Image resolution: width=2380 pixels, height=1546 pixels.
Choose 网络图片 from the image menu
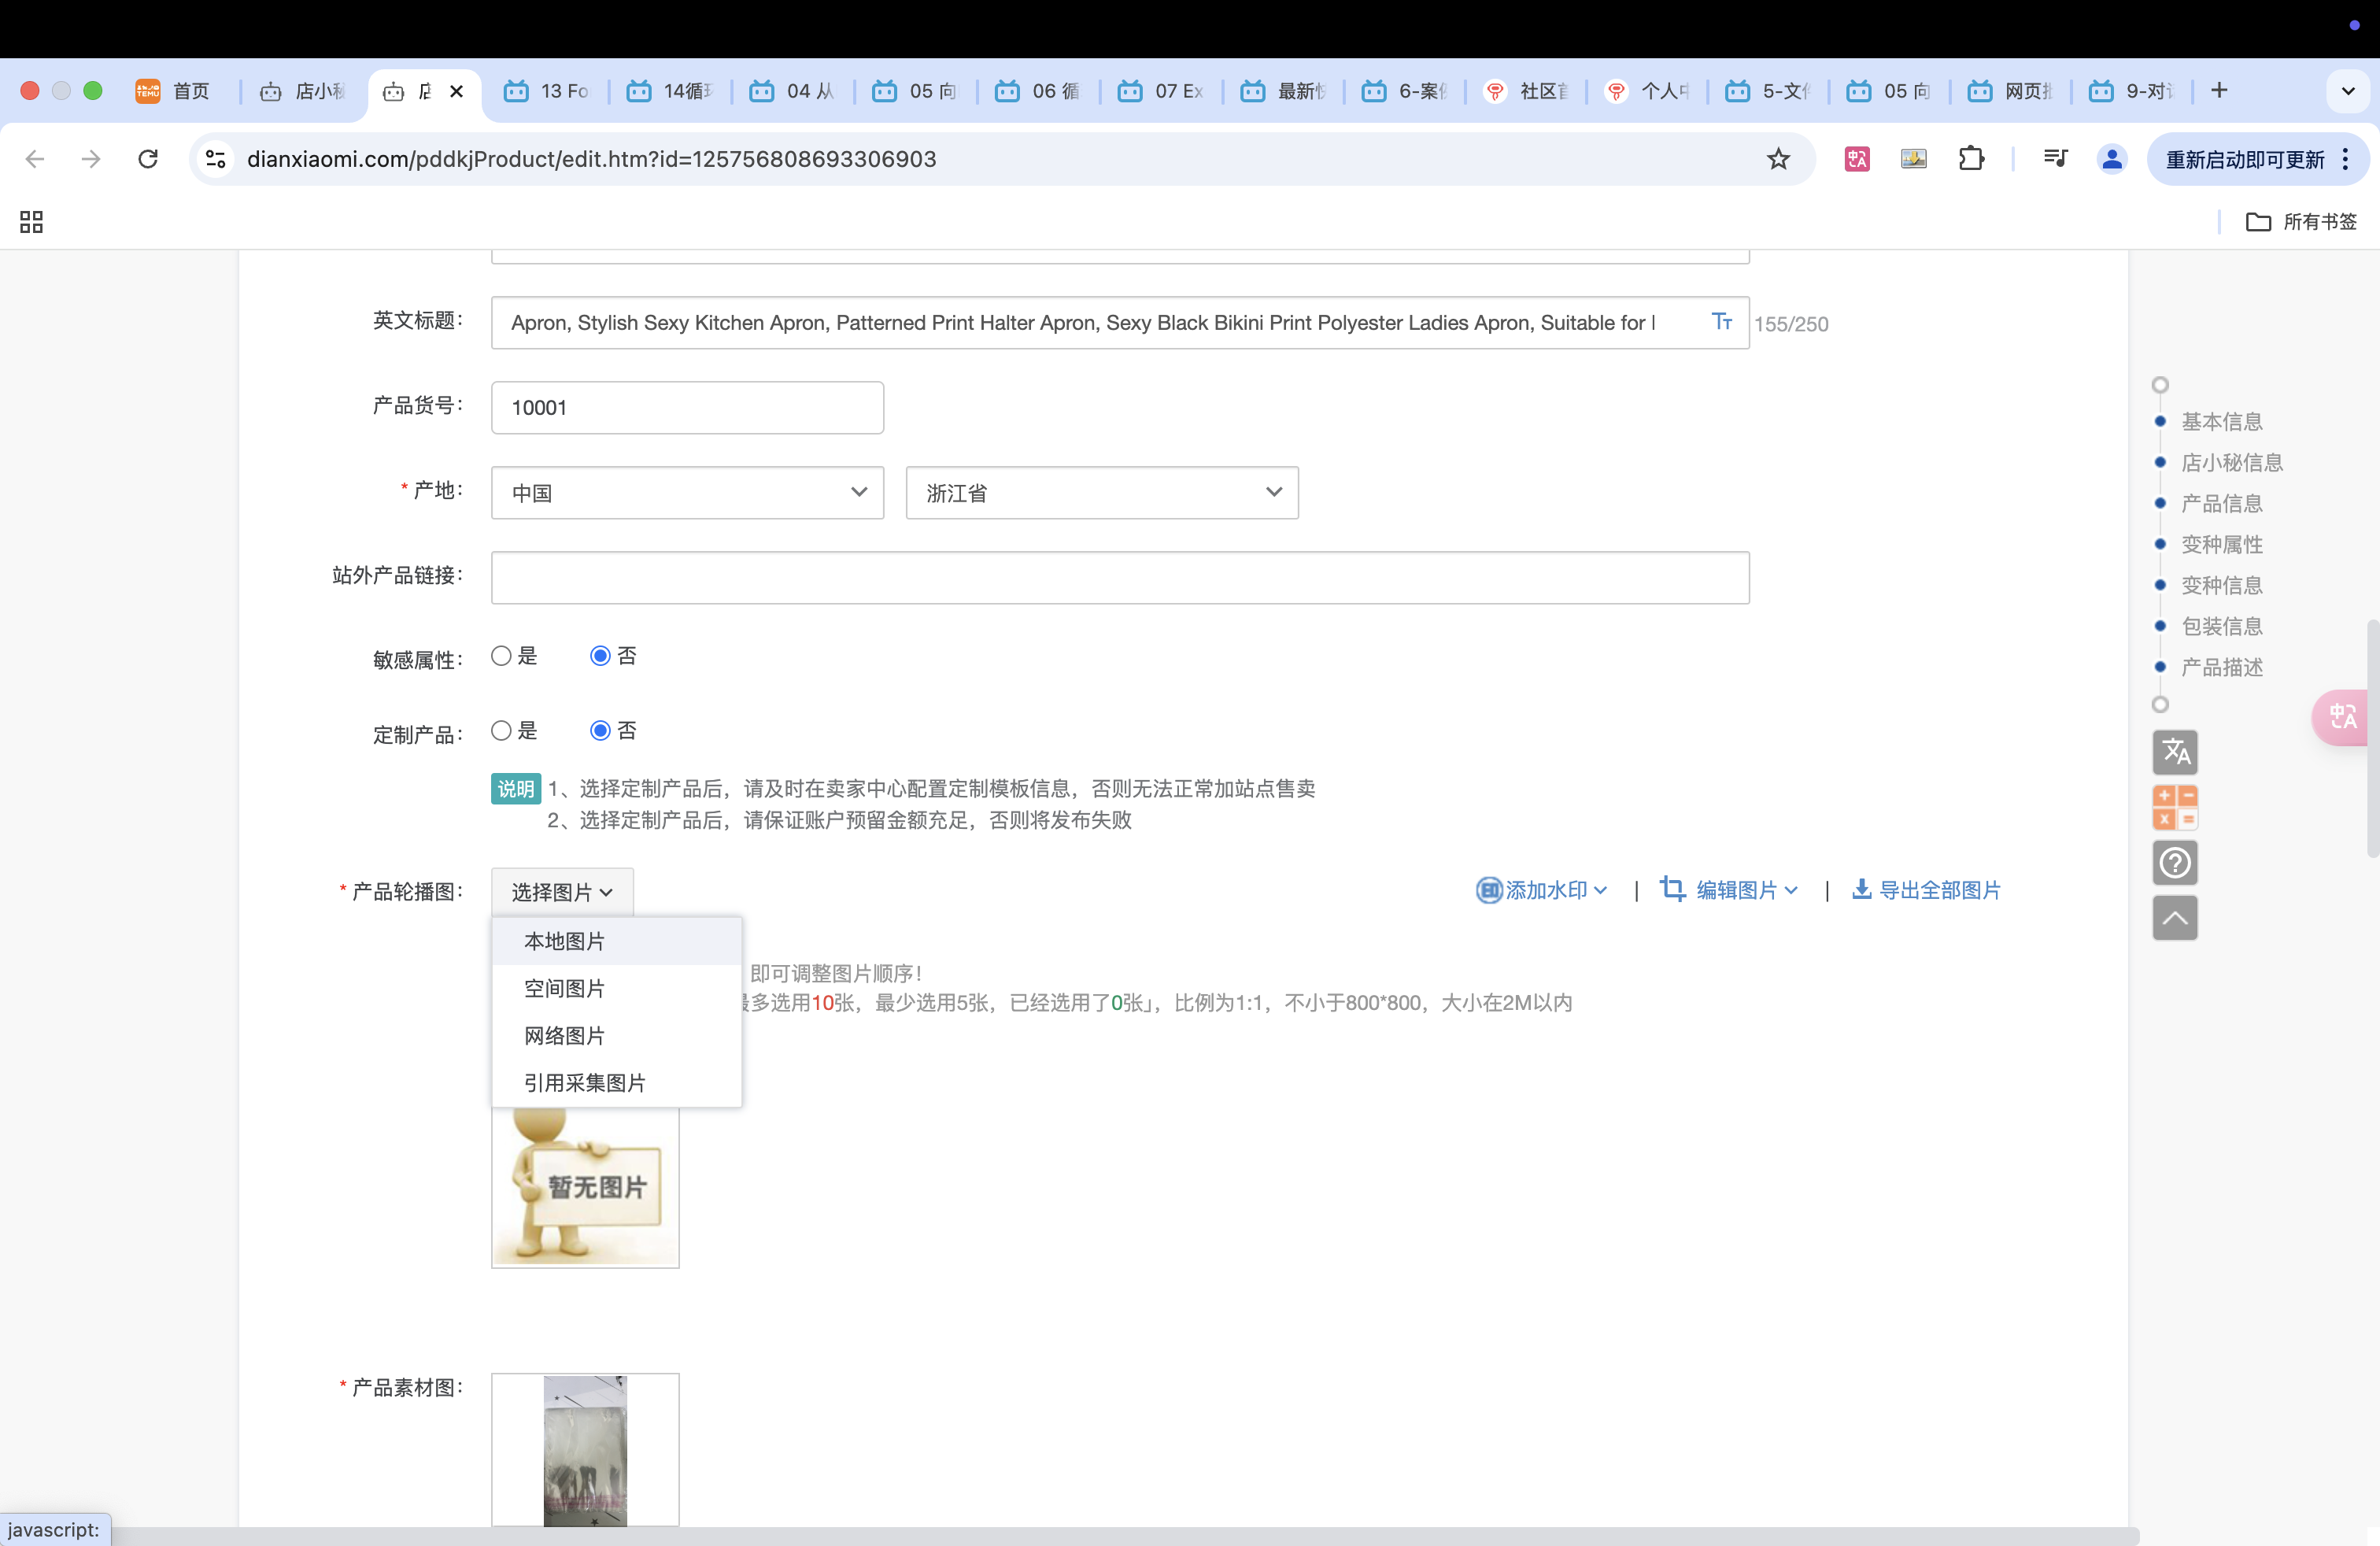click(564, 1036)
